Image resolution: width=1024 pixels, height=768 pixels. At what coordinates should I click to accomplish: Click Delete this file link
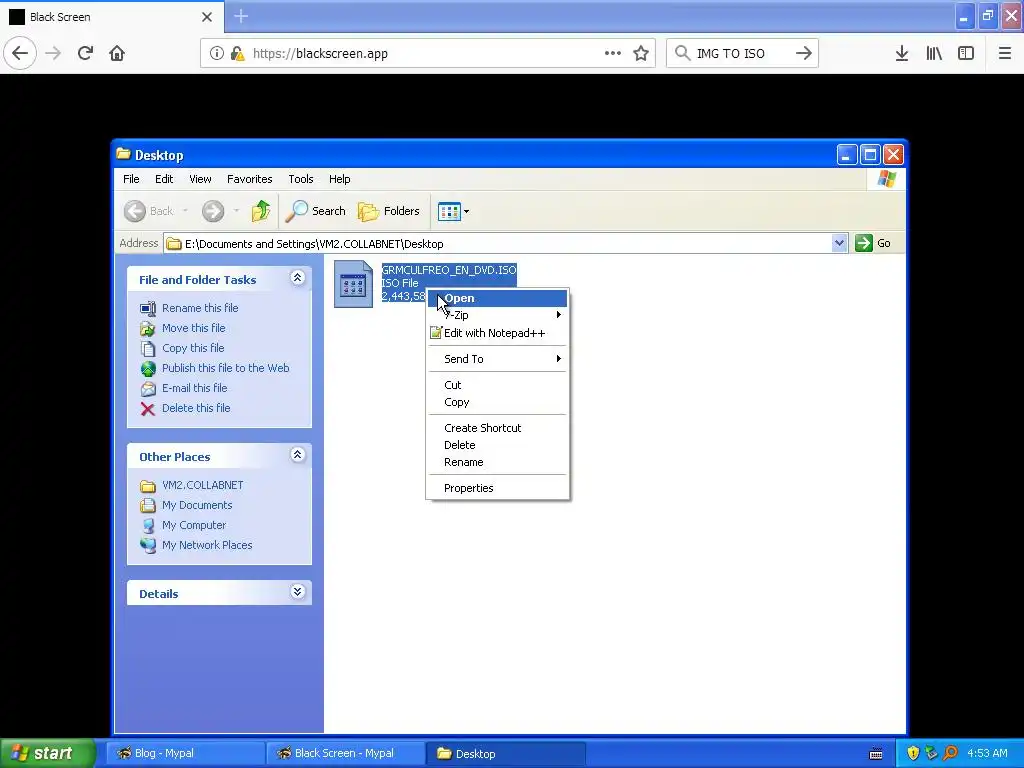click(196, 408)
